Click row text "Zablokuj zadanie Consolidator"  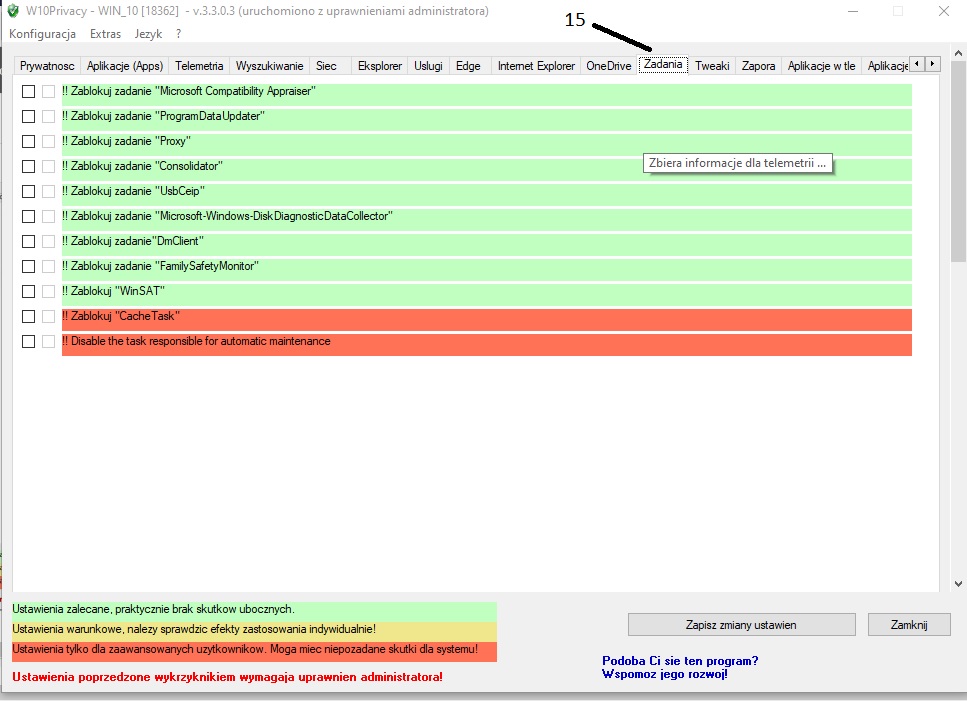[x=142, y=166]
